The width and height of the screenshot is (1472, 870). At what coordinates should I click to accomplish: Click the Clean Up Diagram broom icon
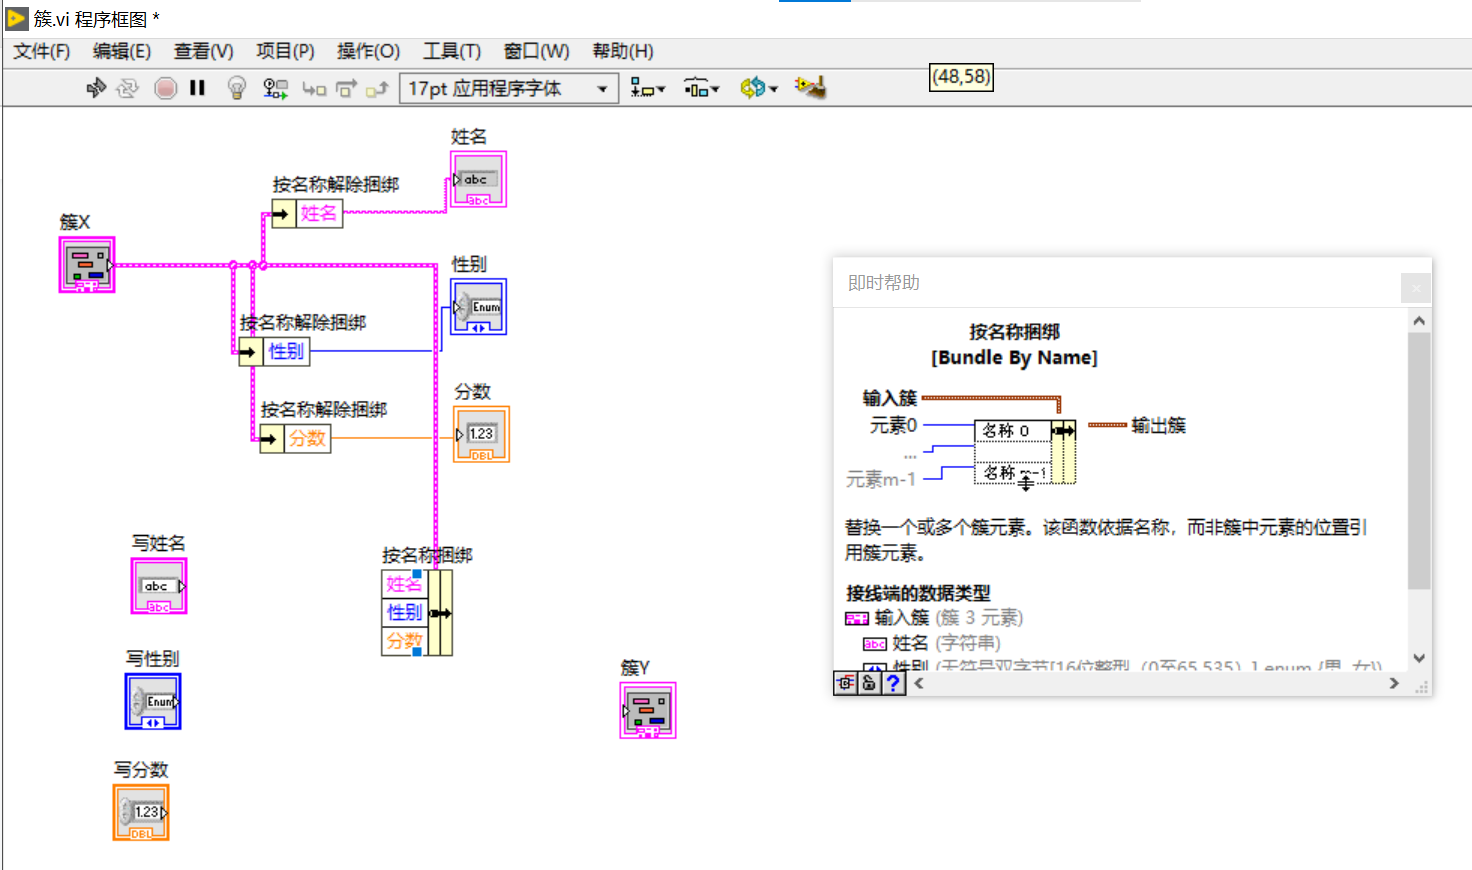click(x=810, y=87)
